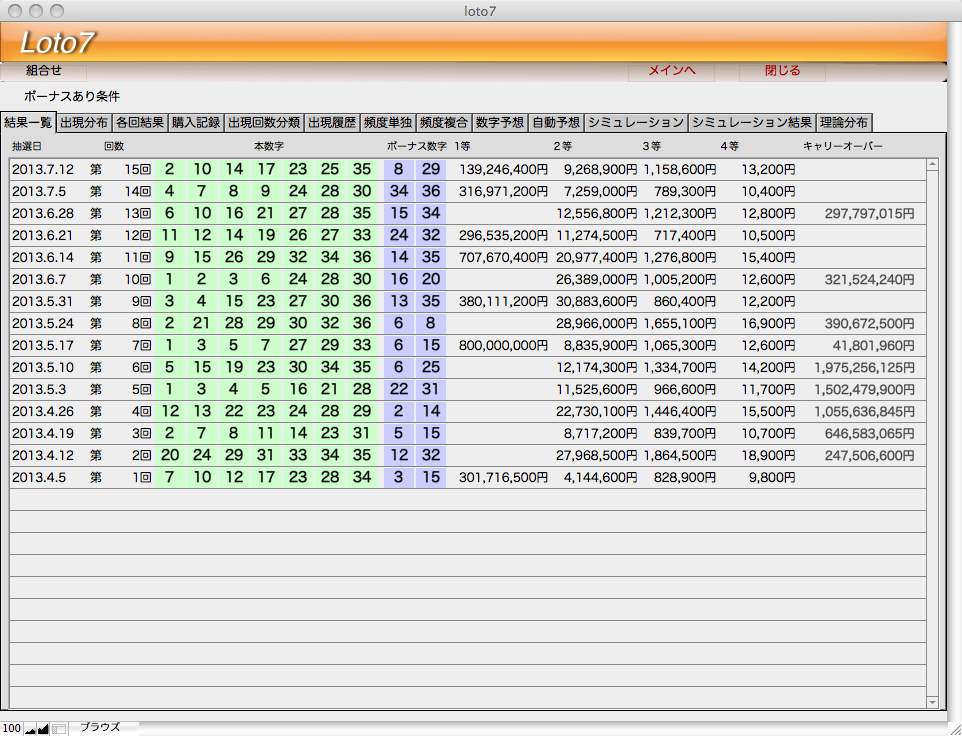The image size is (962, 736).
Task: Select the draw date 2013.4.26
Action: tap(43, 412)
